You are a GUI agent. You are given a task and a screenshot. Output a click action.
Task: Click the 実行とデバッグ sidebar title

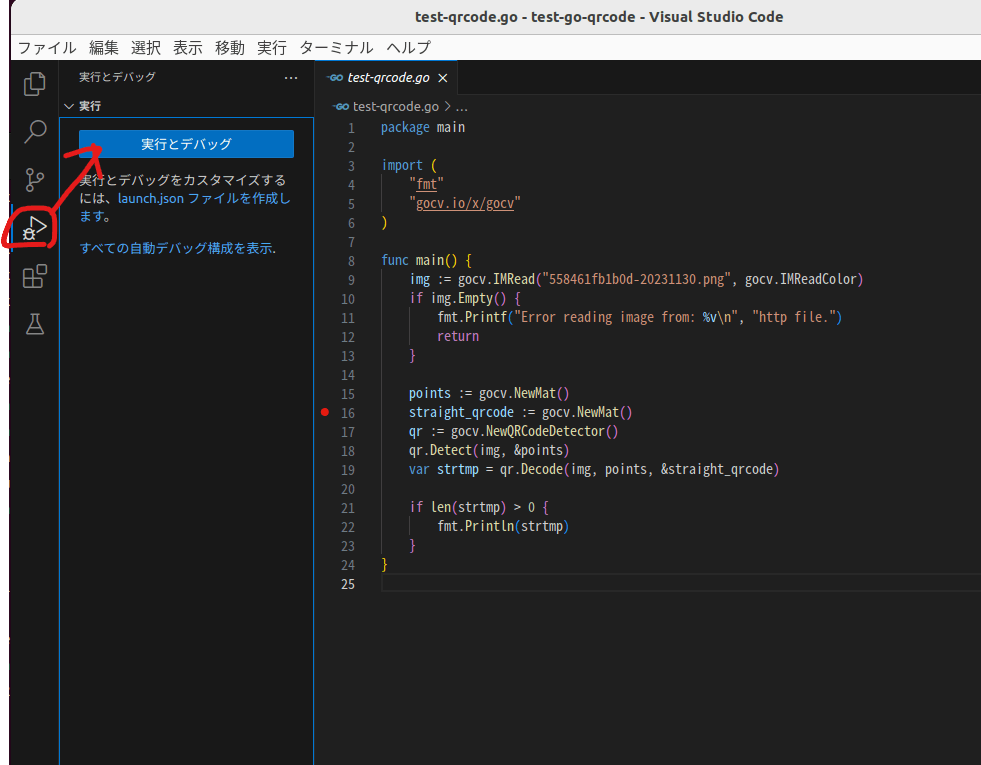[x=117, y=77]
